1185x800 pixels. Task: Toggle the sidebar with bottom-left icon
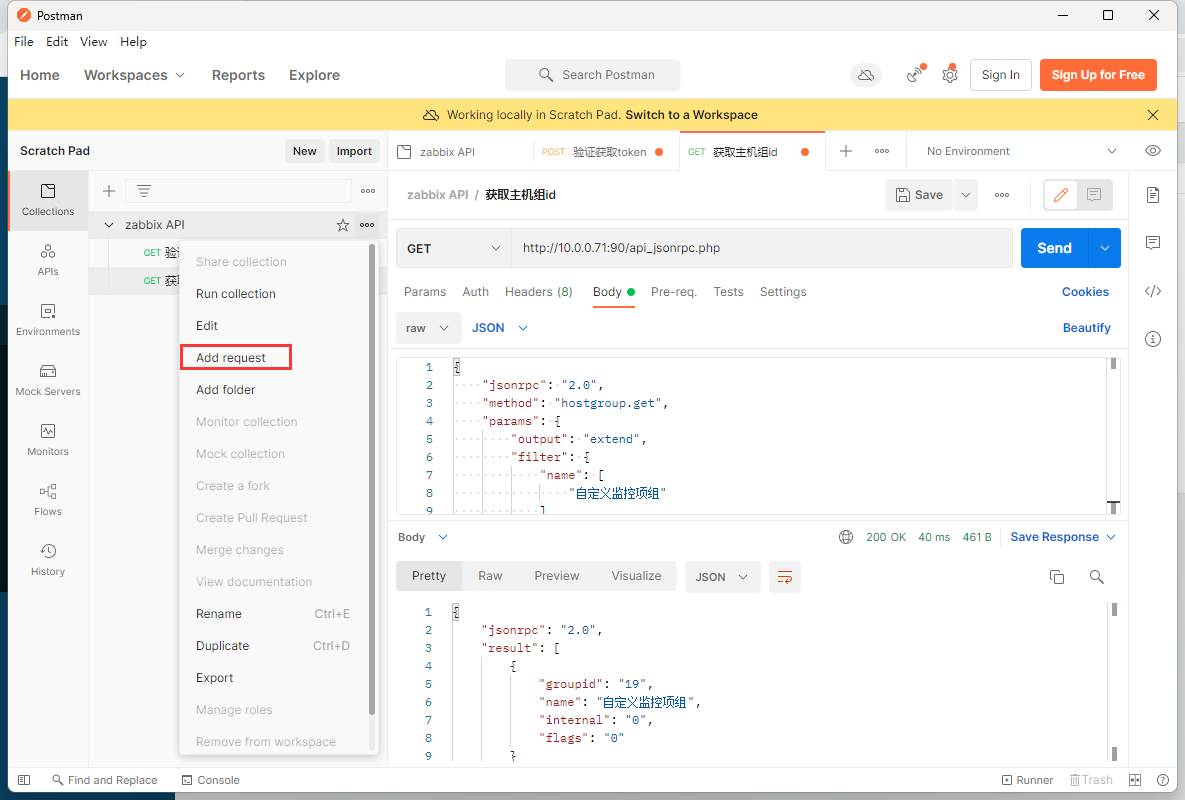[24, 780]
